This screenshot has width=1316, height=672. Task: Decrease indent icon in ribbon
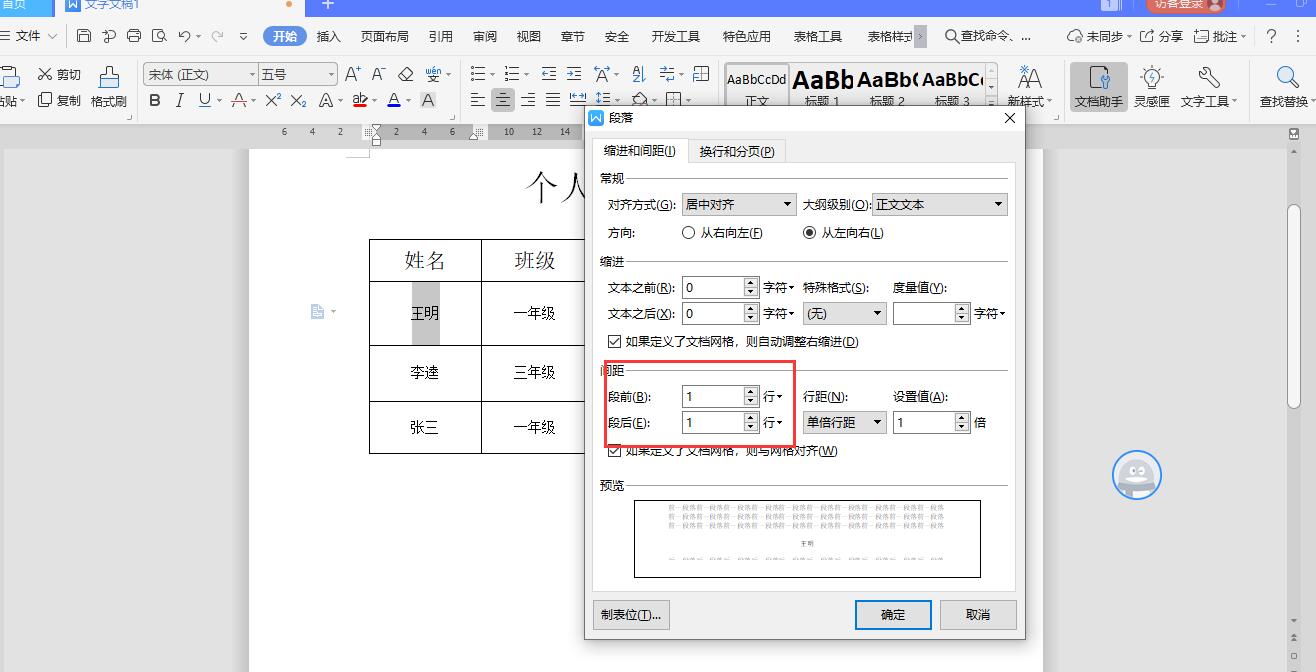click(x=548, y=74)
